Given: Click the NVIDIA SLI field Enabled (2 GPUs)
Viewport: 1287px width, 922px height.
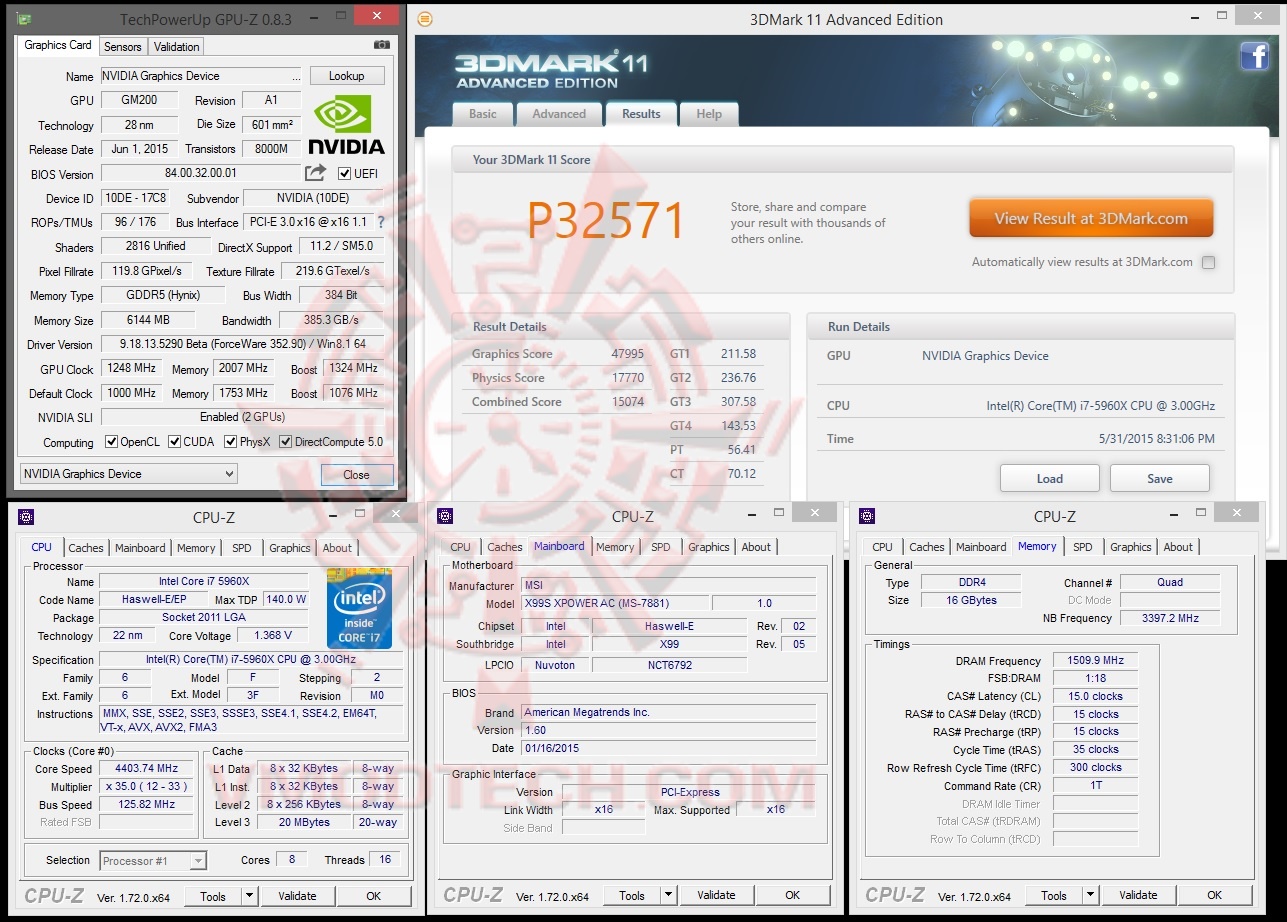Looking at the screenshot, I should pyautogui.click(x=242, y=417).
